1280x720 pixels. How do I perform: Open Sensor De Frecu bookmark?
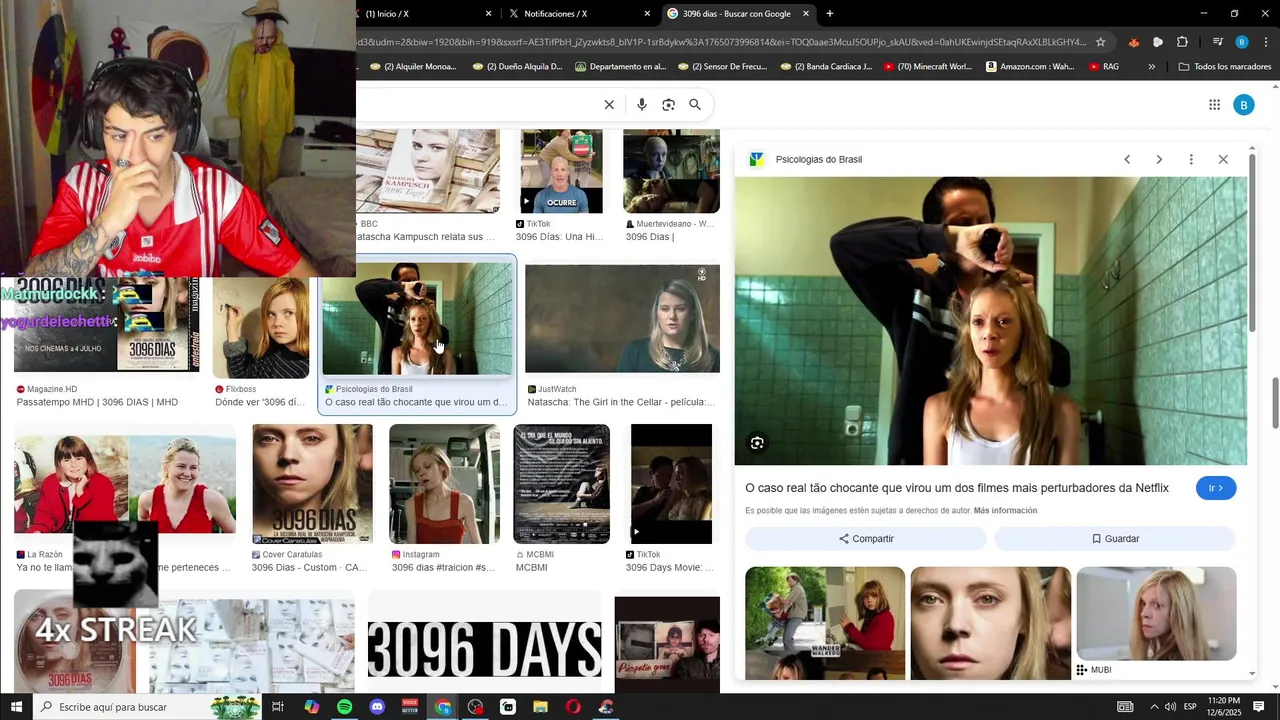pyautogui.click(x=722, y=67)
